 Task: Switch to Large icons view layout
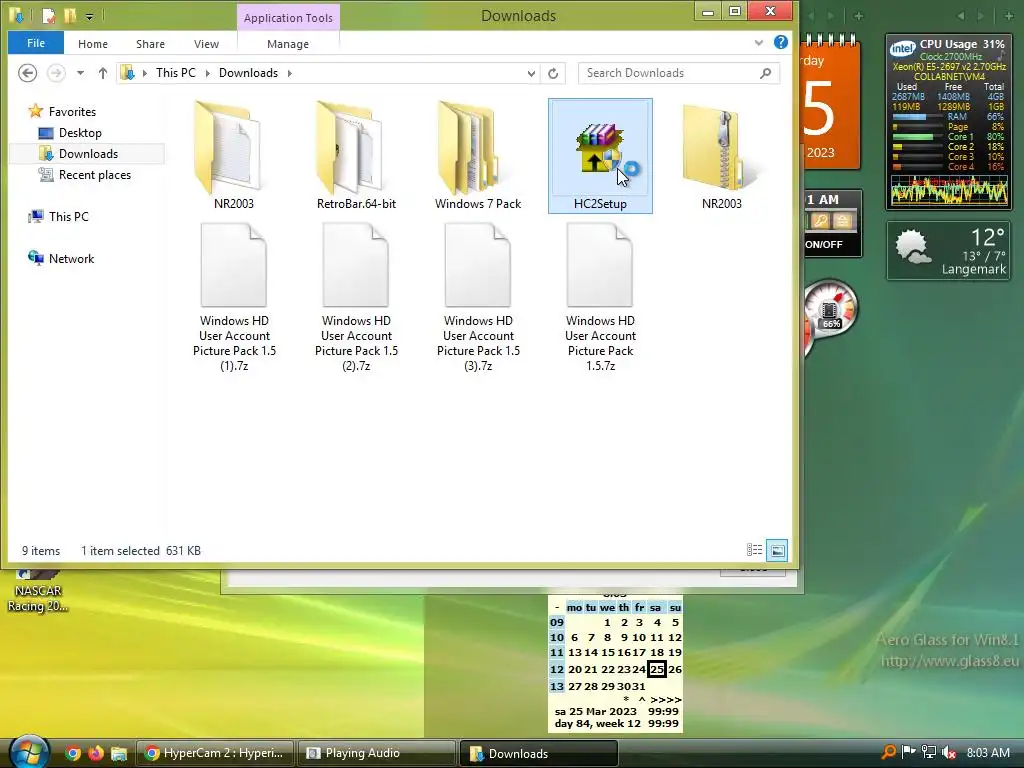tap(777, 550)
